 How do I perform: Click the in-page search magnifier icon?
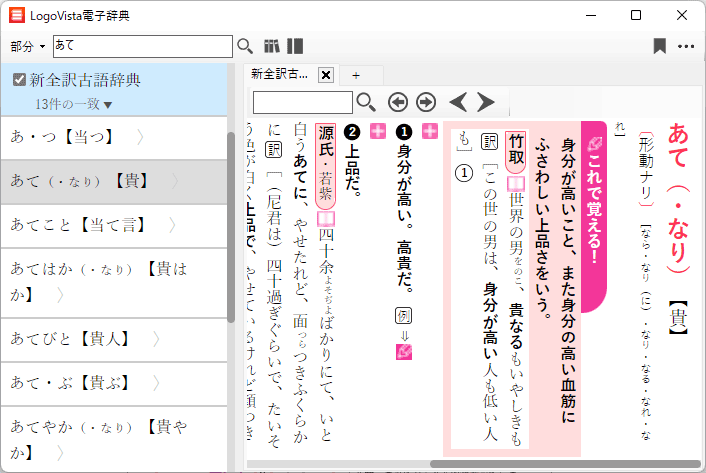(366, 103)
